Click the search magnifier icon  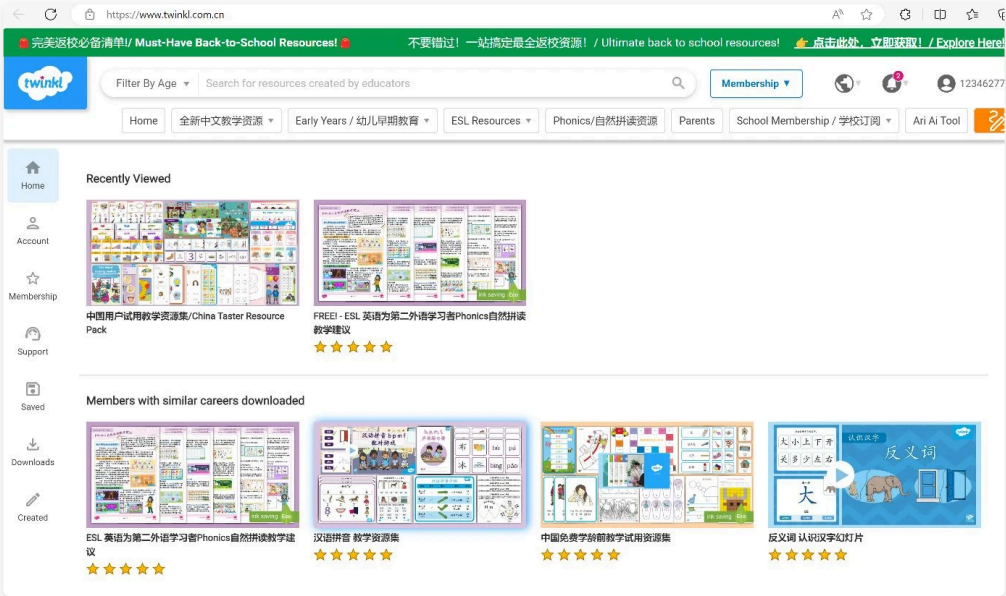pyautogui.click(x=678, y=83)
